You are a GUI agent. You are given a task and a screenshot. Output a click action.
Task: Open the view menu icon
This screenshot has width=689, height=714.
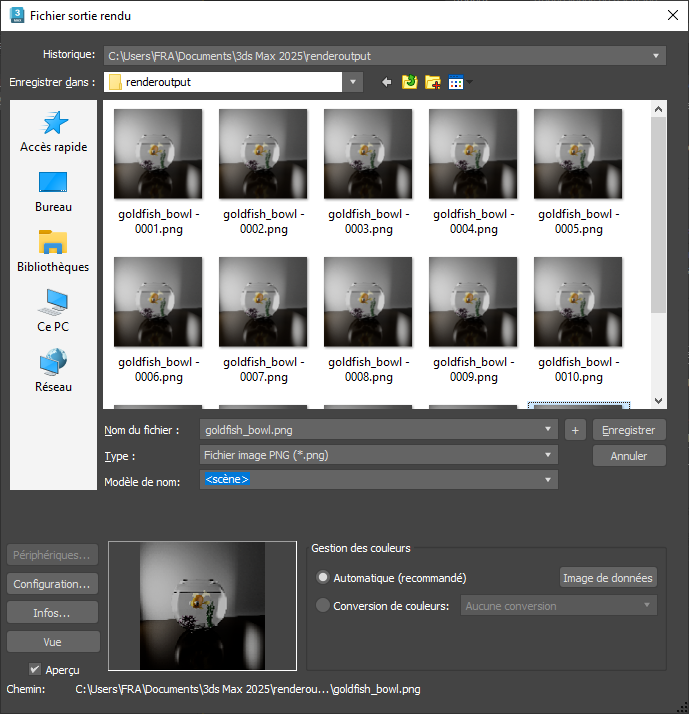click(x=456, y=82)
